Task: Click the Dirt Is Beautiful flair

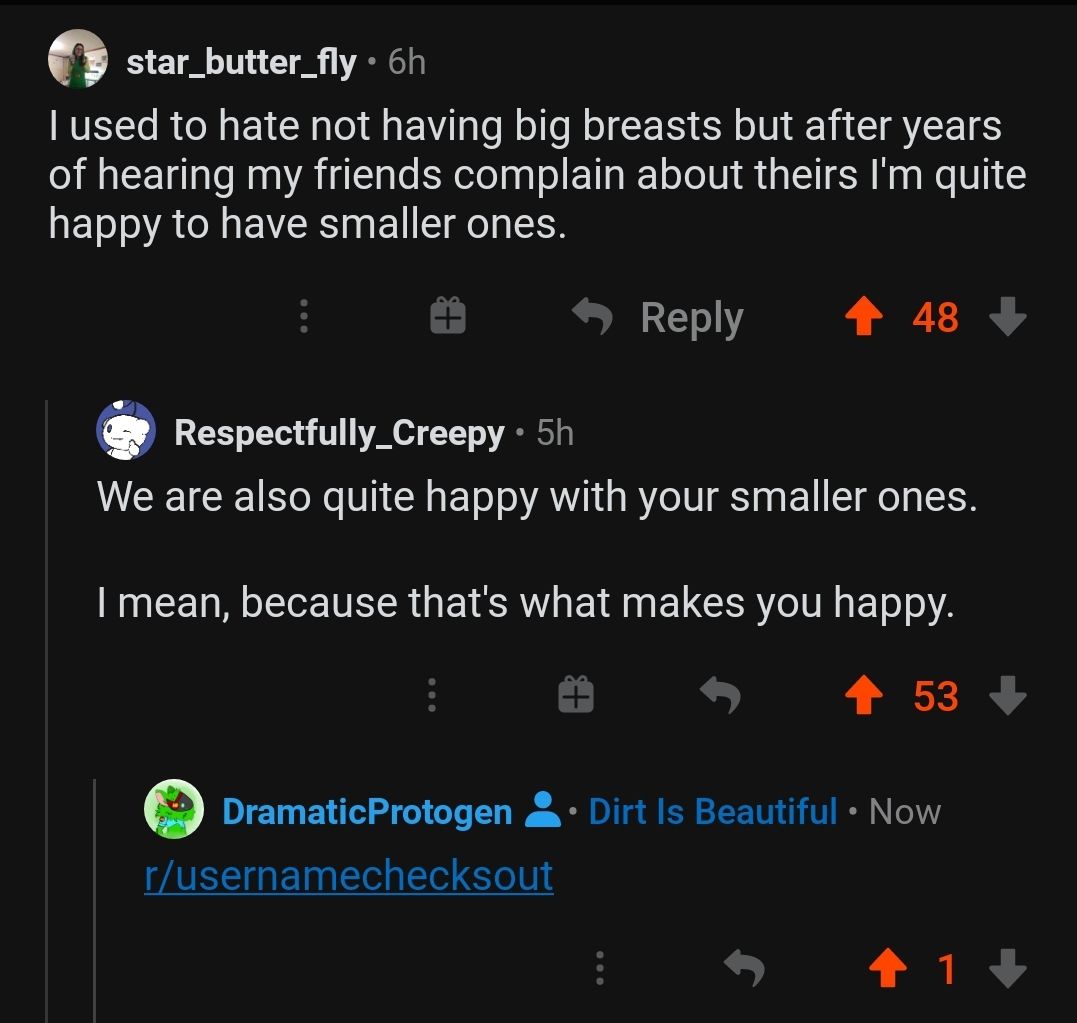Action: (x=712, y=811)
